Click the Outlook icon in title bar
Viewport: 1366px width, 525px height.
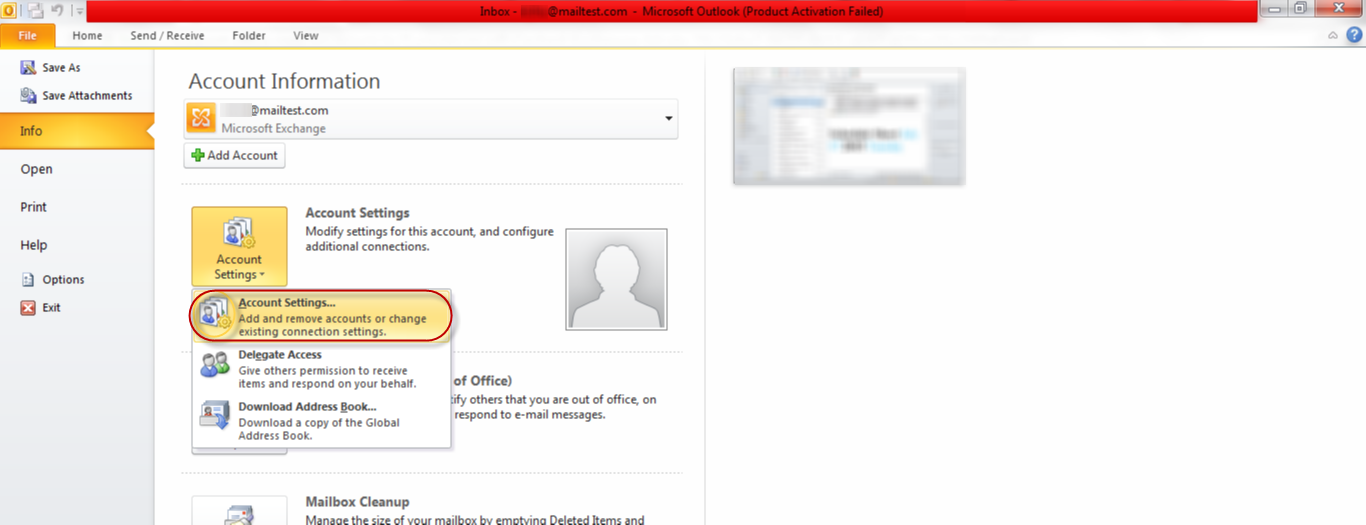point(7,10)
